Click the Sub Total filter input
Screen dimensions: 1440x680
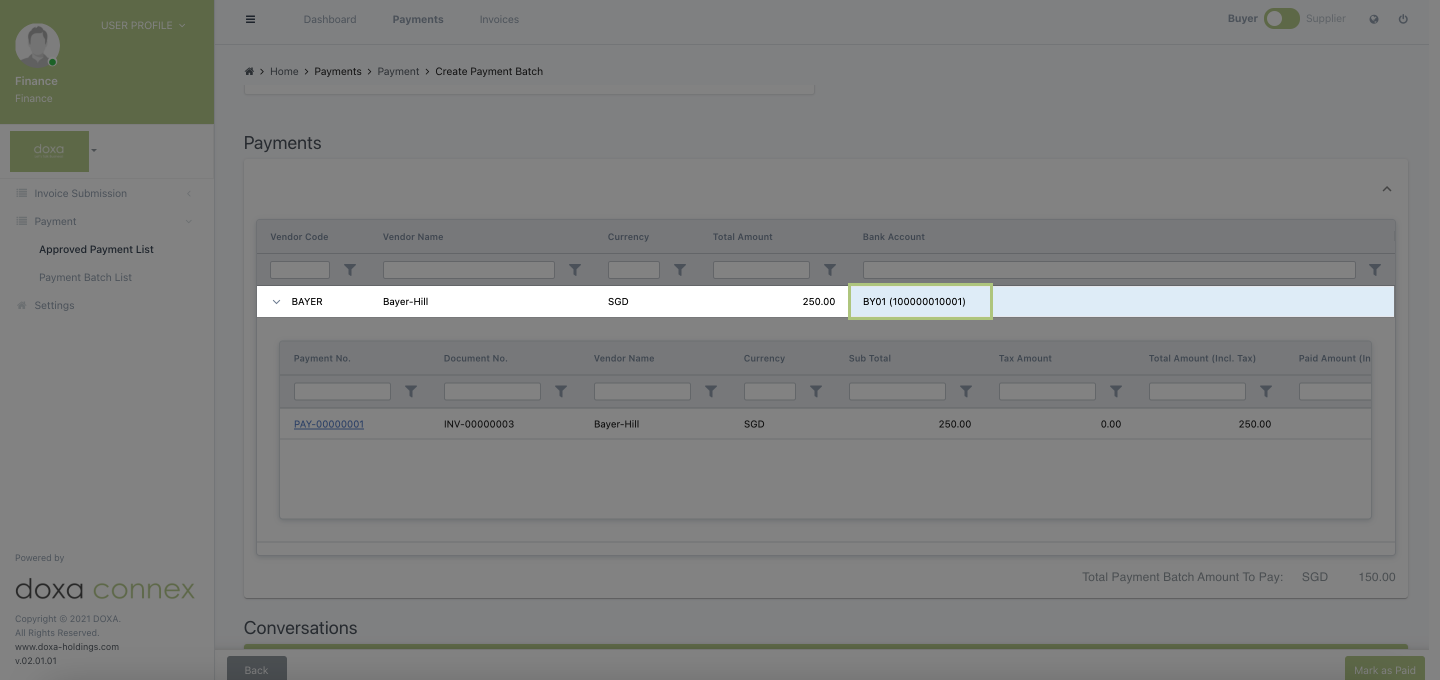(897, 392)
